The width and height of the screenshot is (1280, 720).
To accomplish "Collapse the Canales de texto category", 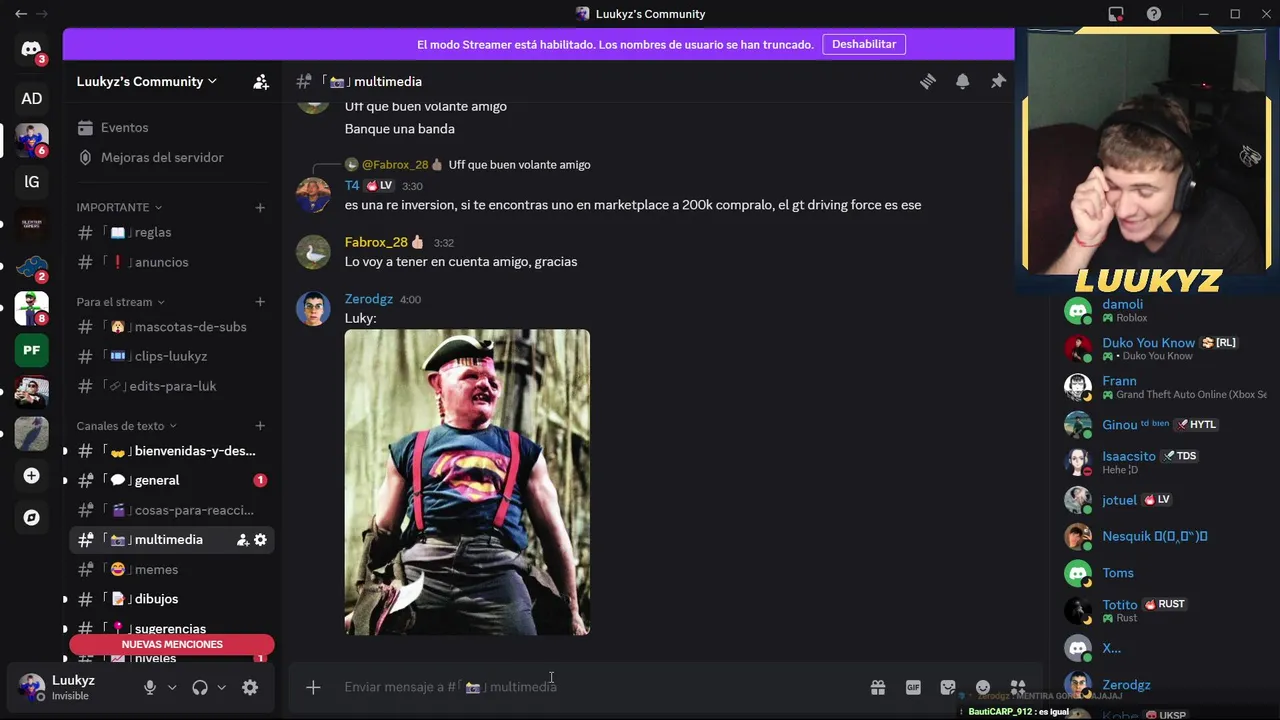I will click(127, 426).
